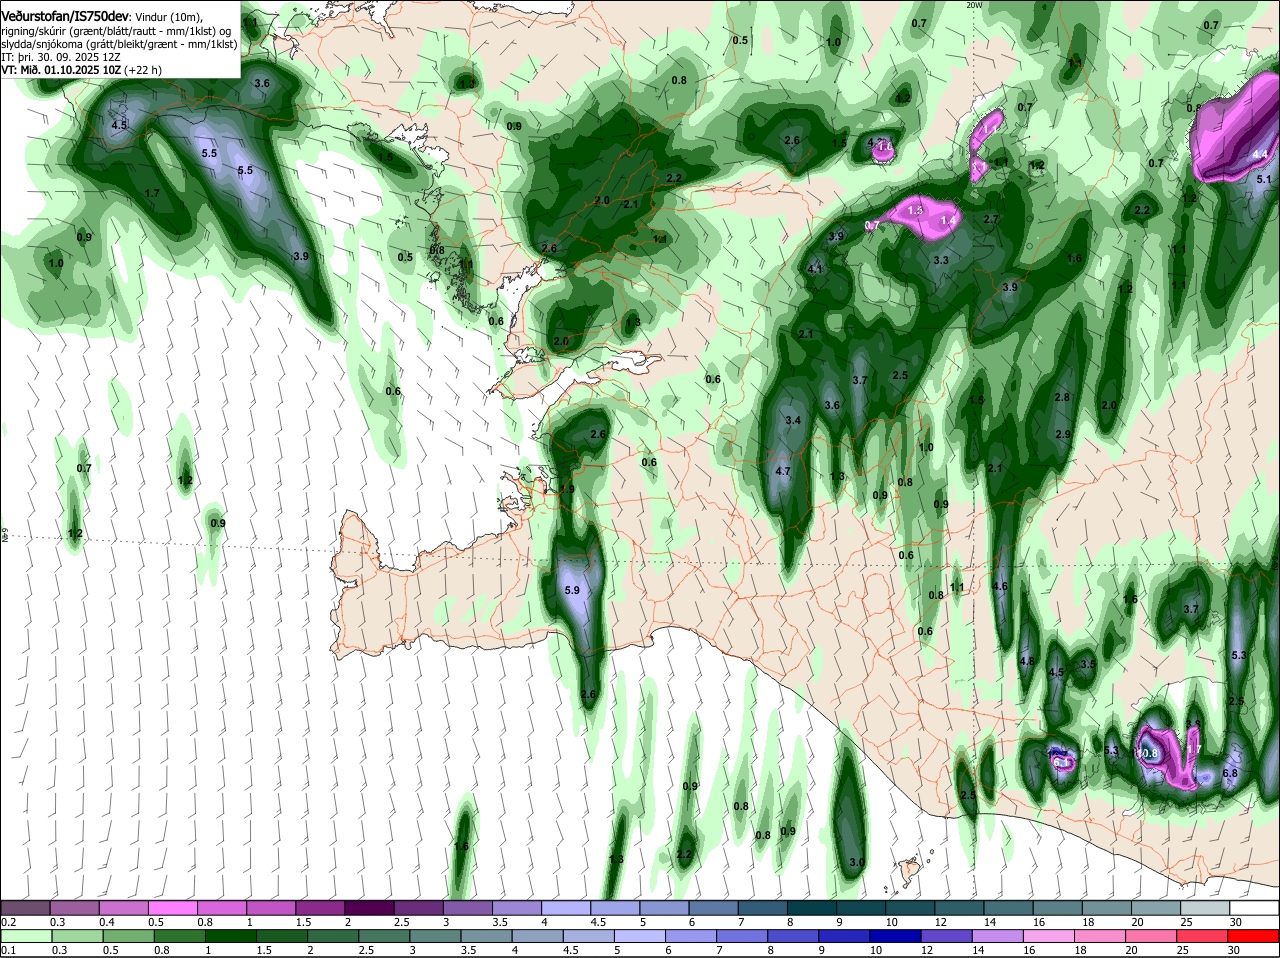Click the snow value 4.4 in the purple area
This screenshot has height=958, width=1280.
1260,155
